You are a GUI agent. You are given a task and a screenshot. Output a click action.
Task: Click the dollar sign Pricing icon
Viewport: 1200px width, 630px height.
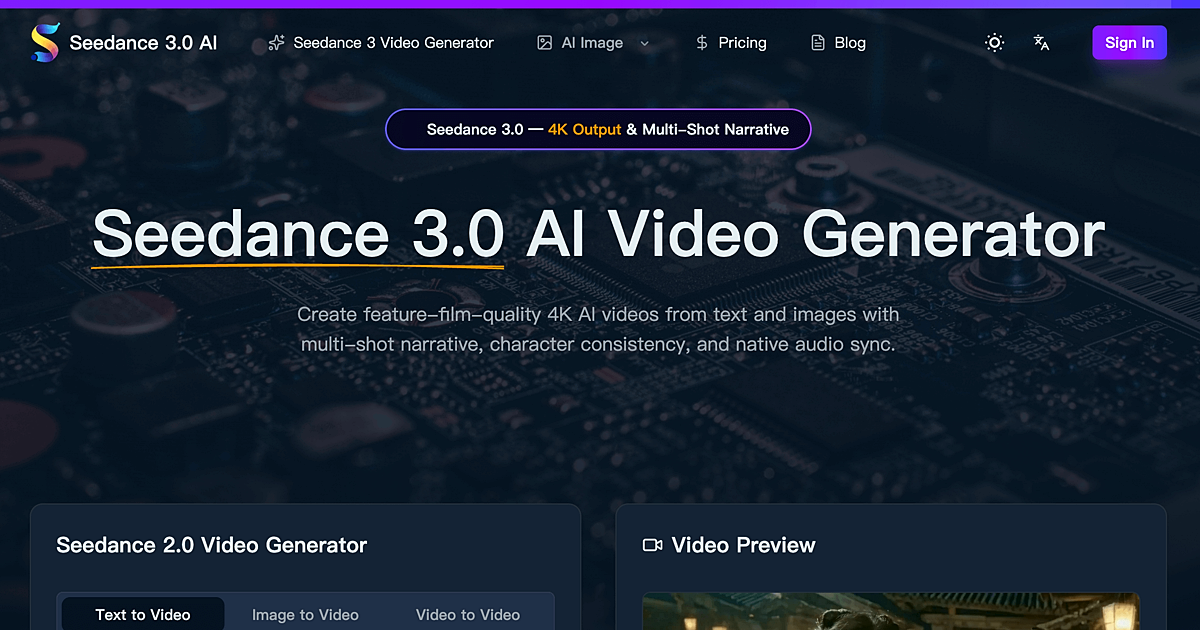(701, 43)
